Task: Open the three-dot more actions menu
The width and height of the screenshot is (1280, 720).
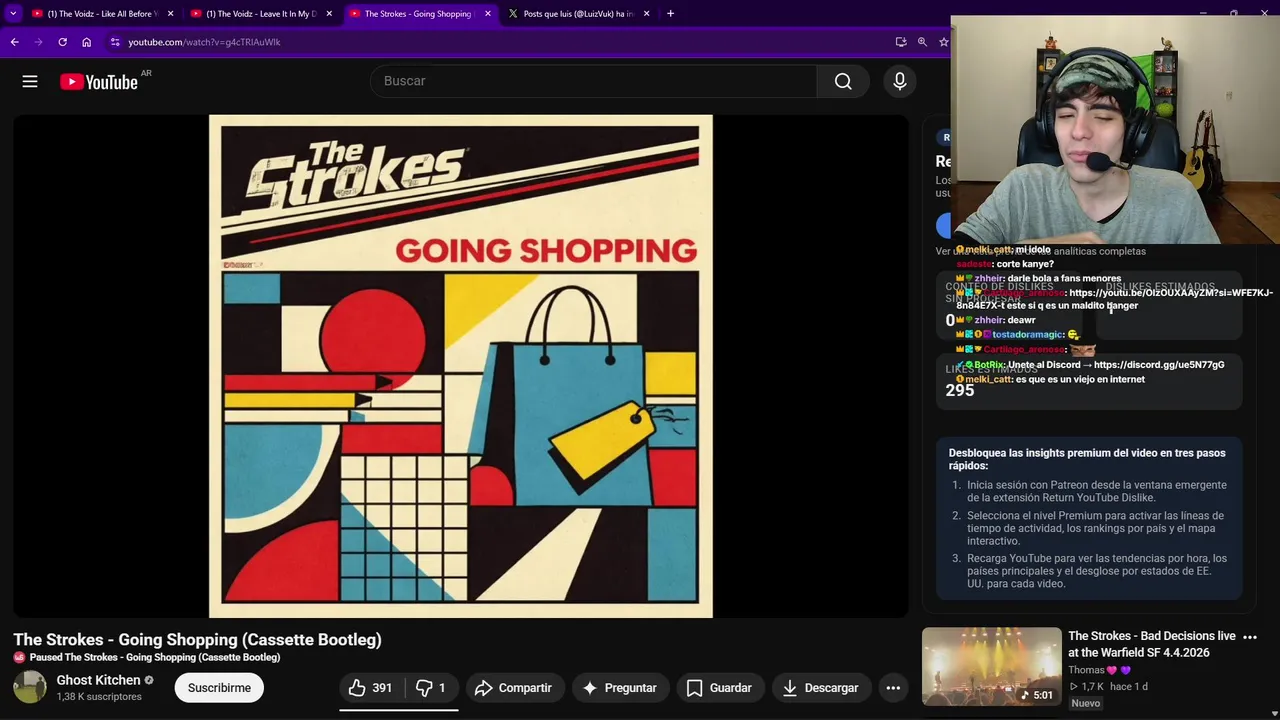Action: click(x=893, y=688)
